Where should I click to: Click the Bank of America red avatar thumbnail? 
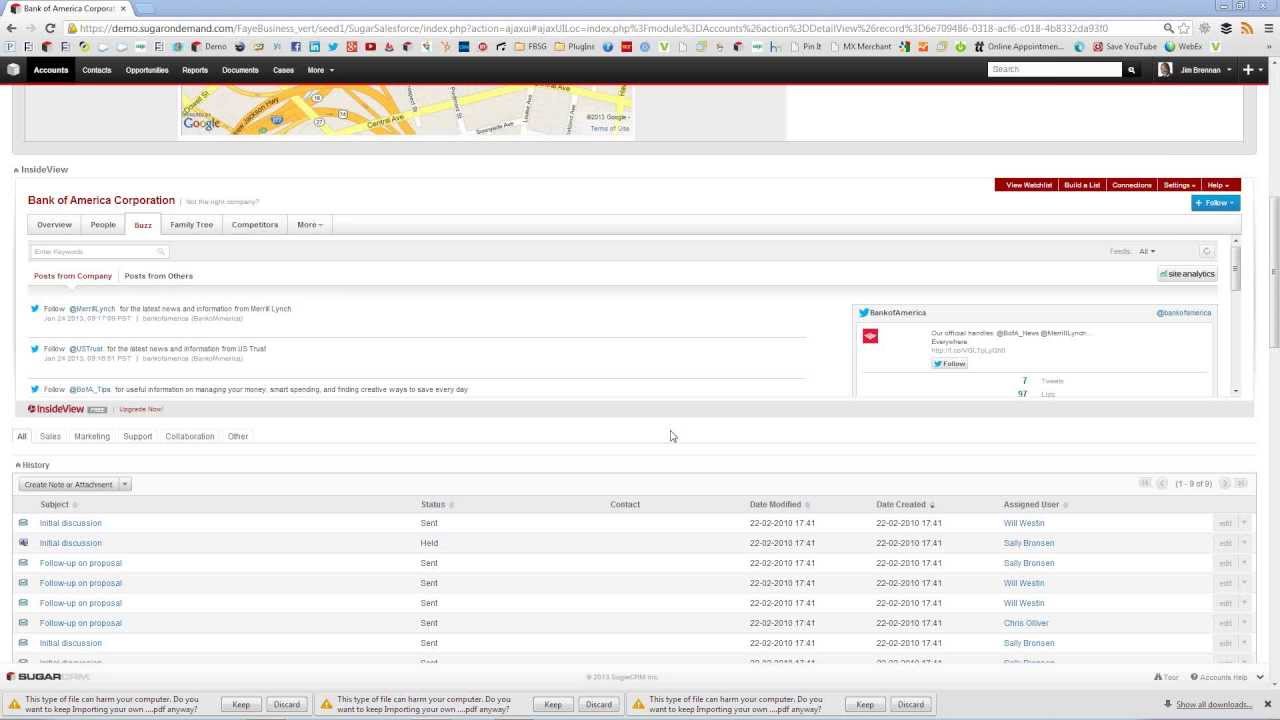[870, 336]
